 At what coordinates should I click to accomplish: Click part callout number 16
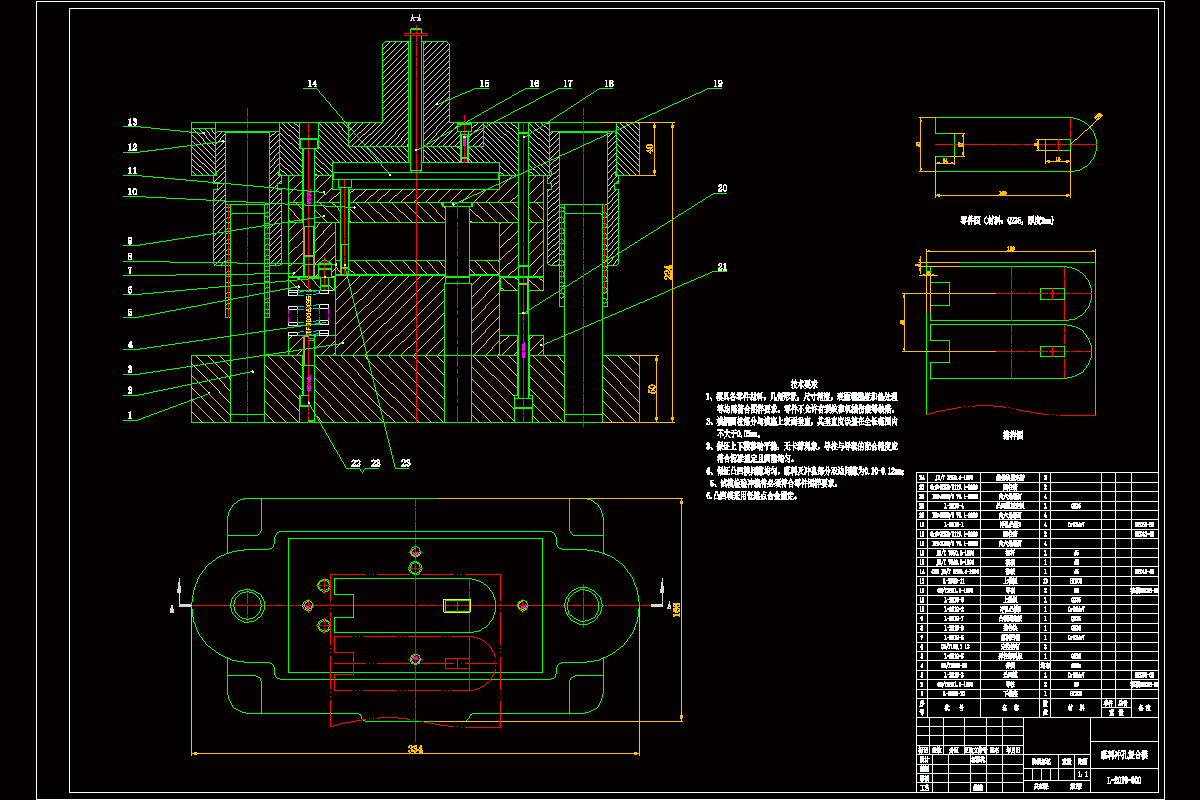click(x=534, y=85)
